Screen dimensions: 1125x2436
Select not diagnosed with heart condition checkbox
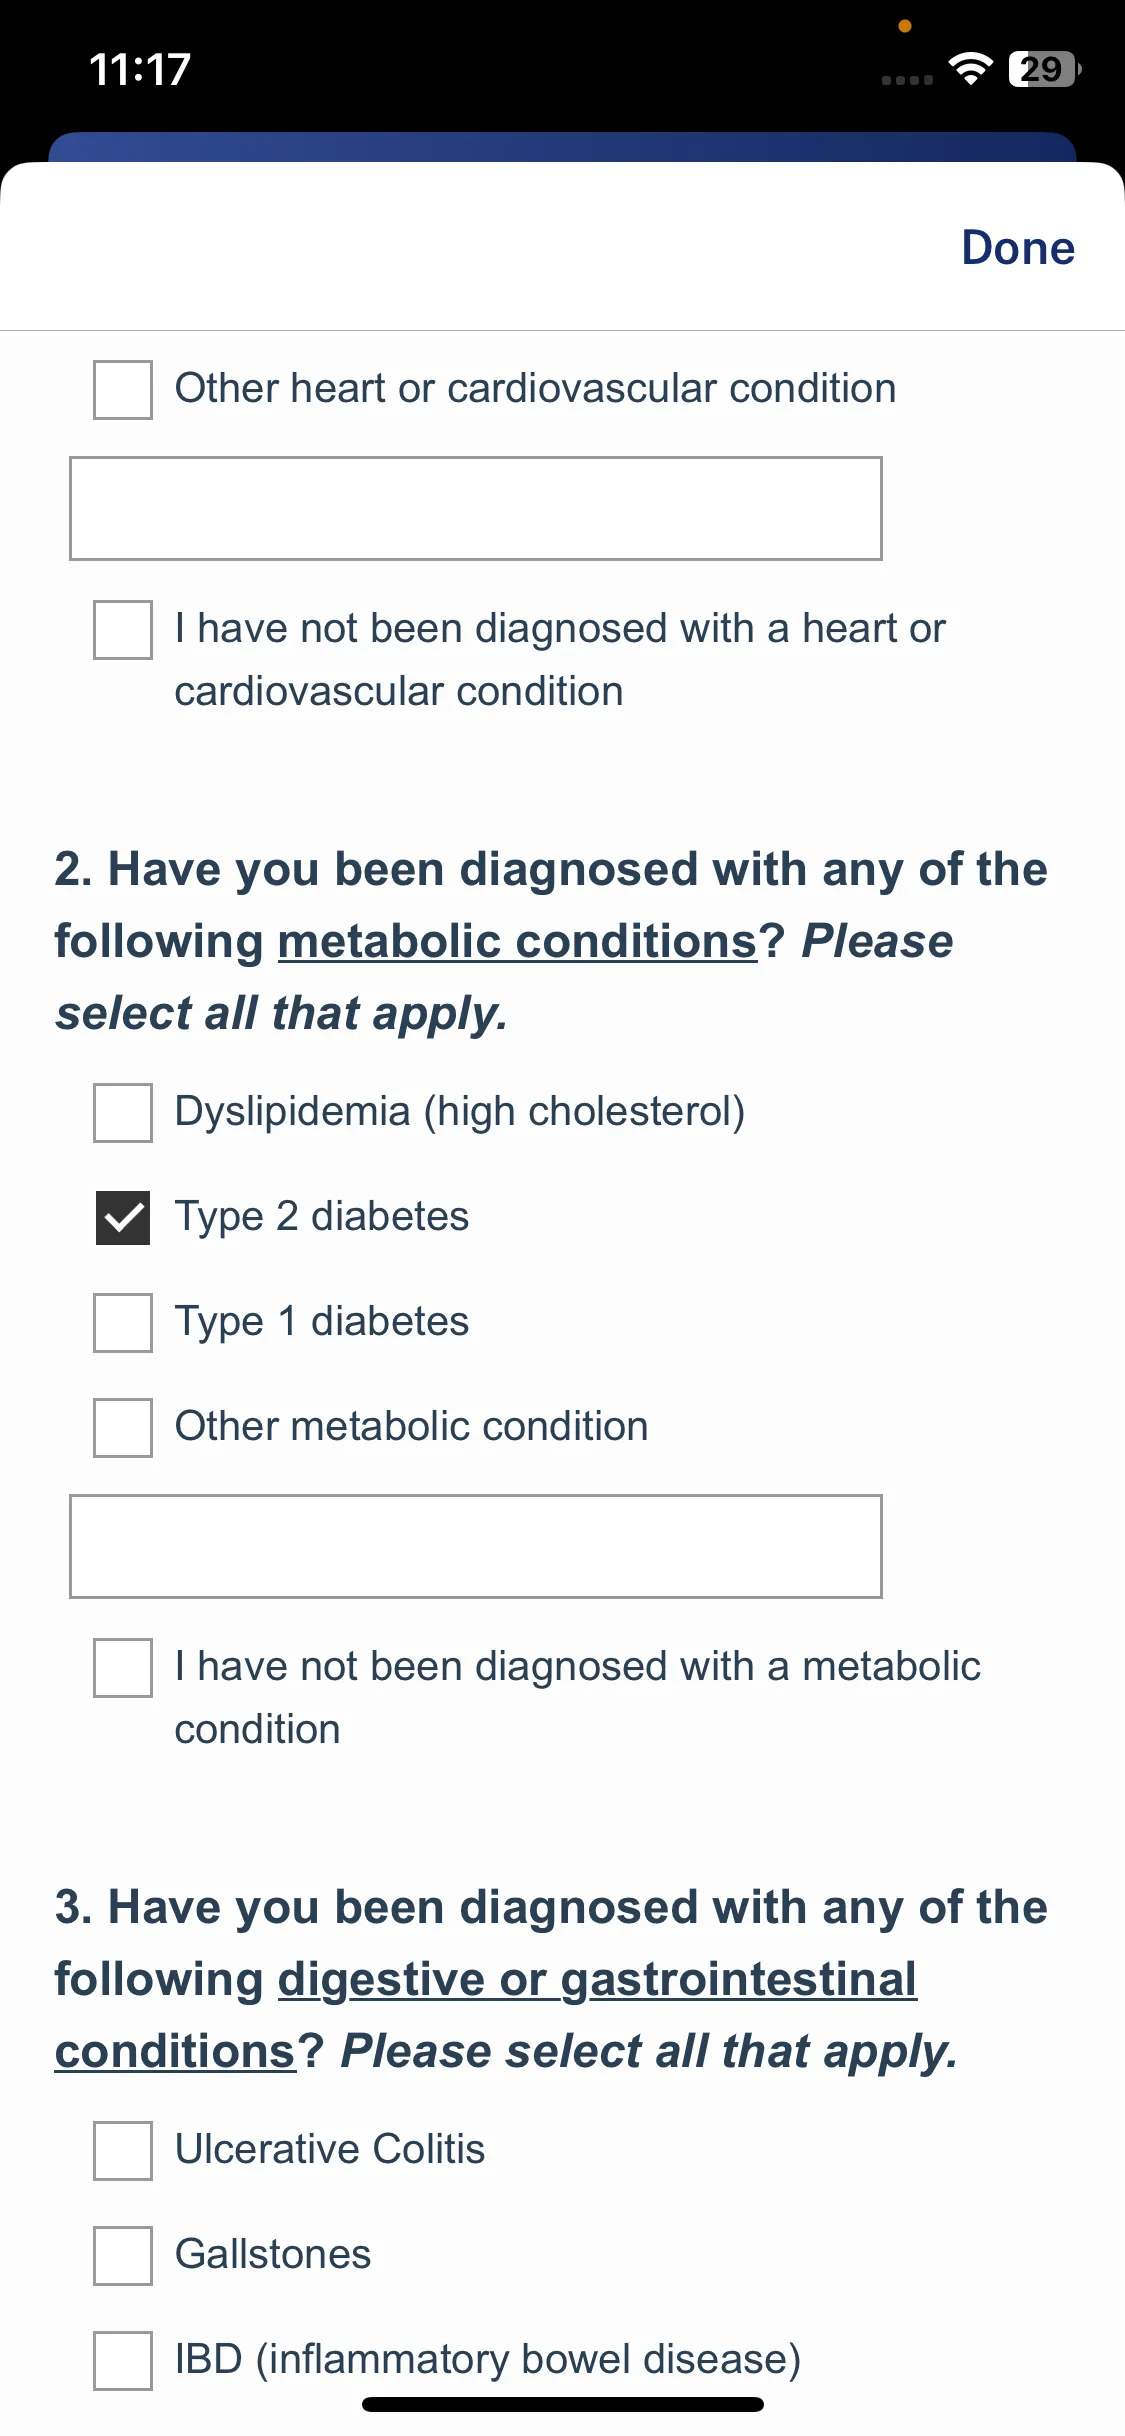[123, 630]
